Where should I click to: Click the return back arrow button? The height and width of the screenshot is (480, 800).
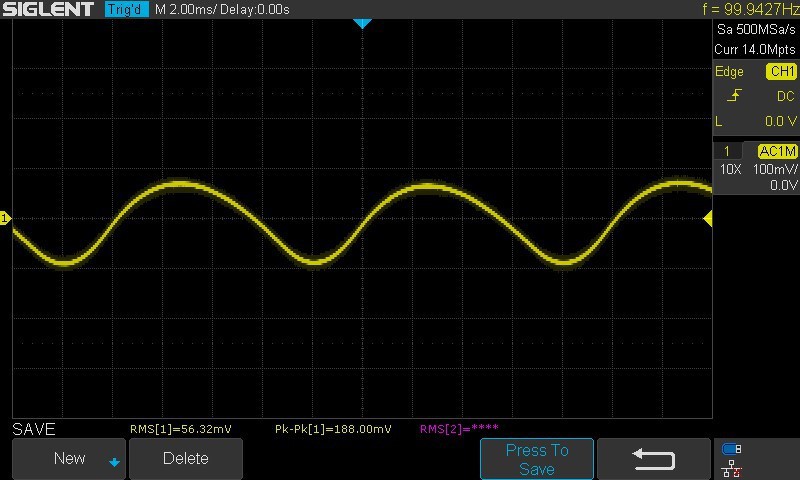pos(654,459)
